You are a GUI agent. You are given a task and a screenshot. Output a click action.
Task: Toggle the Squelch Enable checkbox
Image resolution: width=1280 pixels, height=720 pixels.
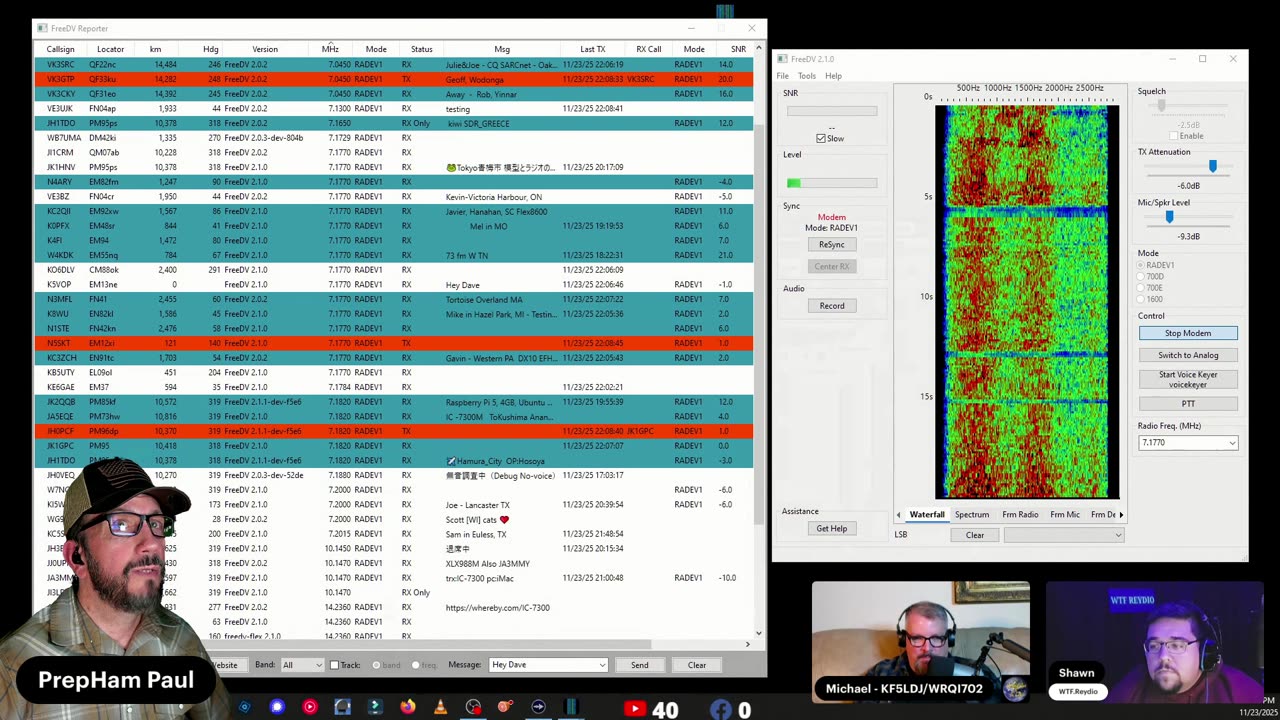click(x=1173, y=136)
